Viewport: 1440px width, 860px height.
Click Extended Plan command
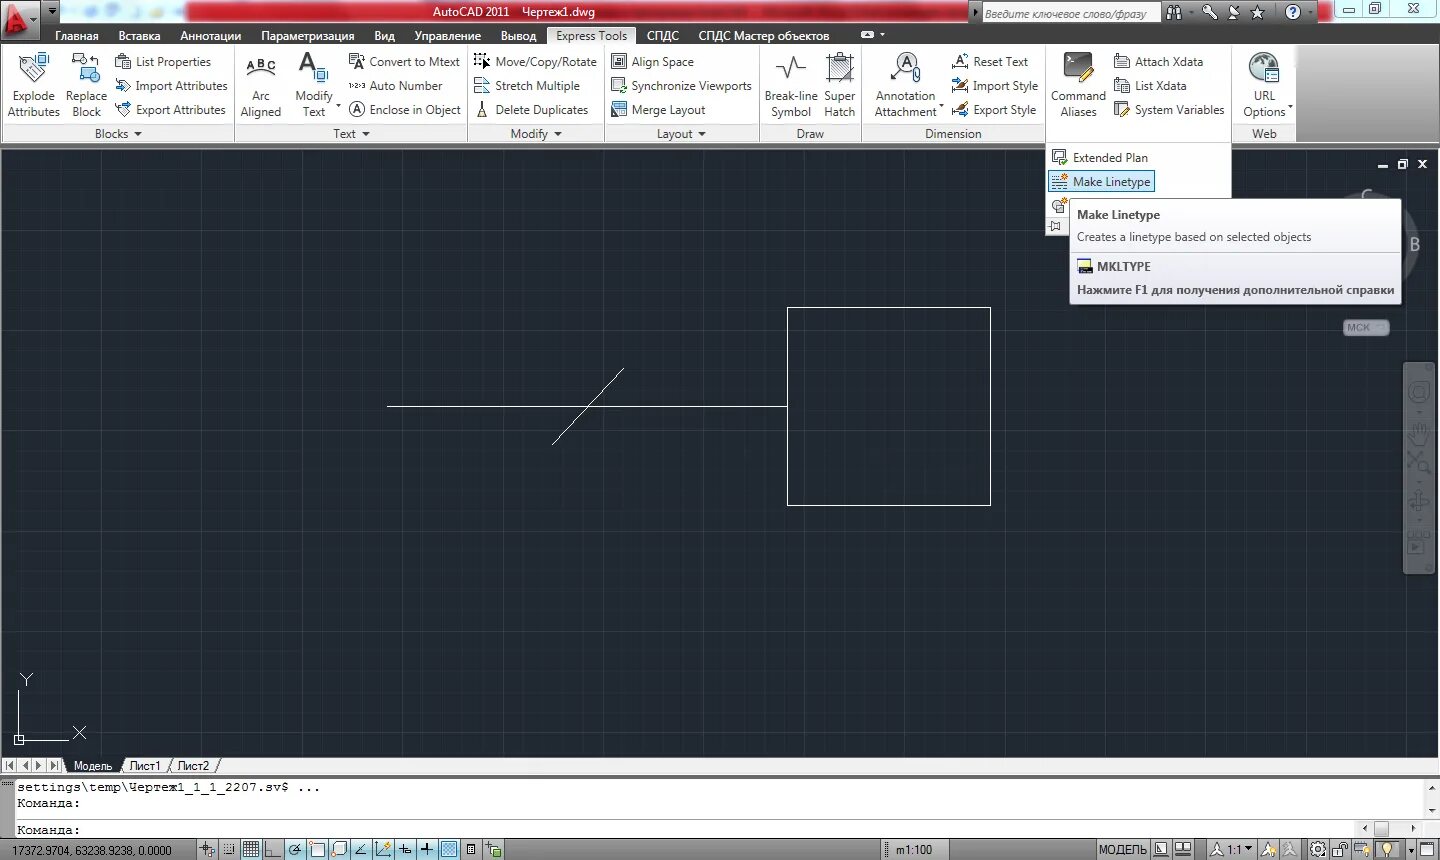pyautogui.click(x=1100, y=158)
